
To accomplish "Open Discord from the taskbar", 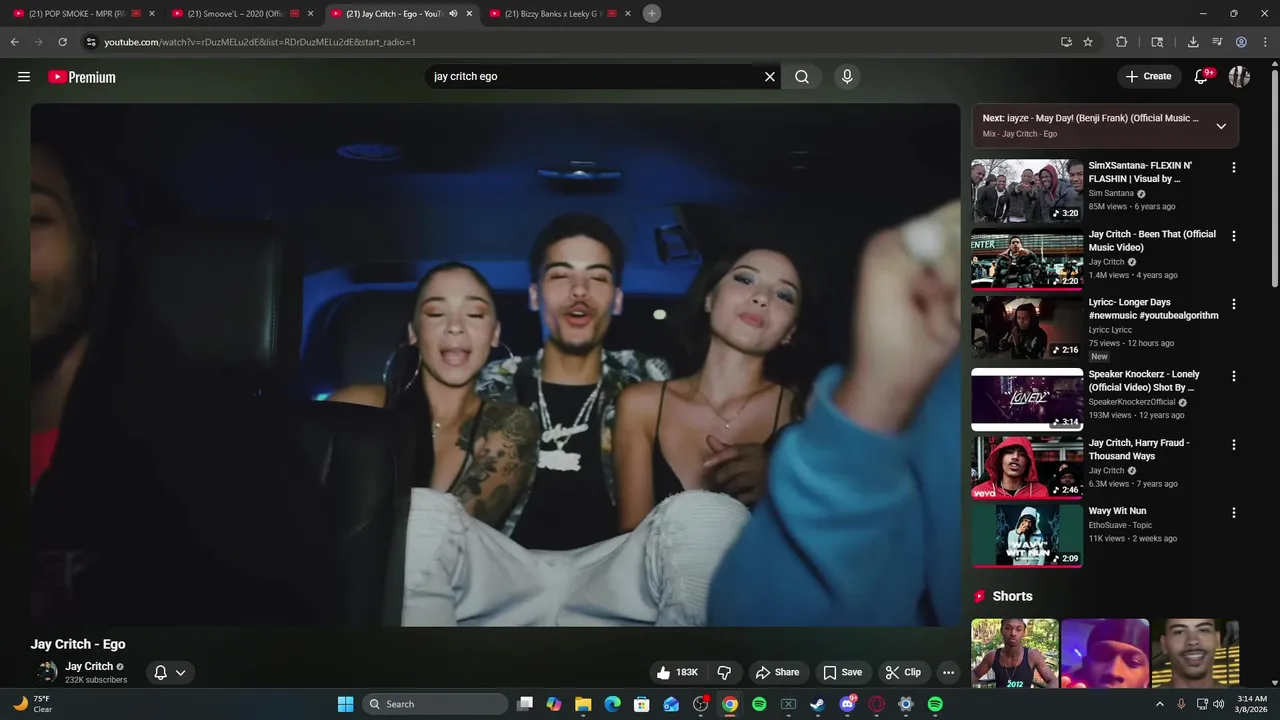I will pos(847,704).
